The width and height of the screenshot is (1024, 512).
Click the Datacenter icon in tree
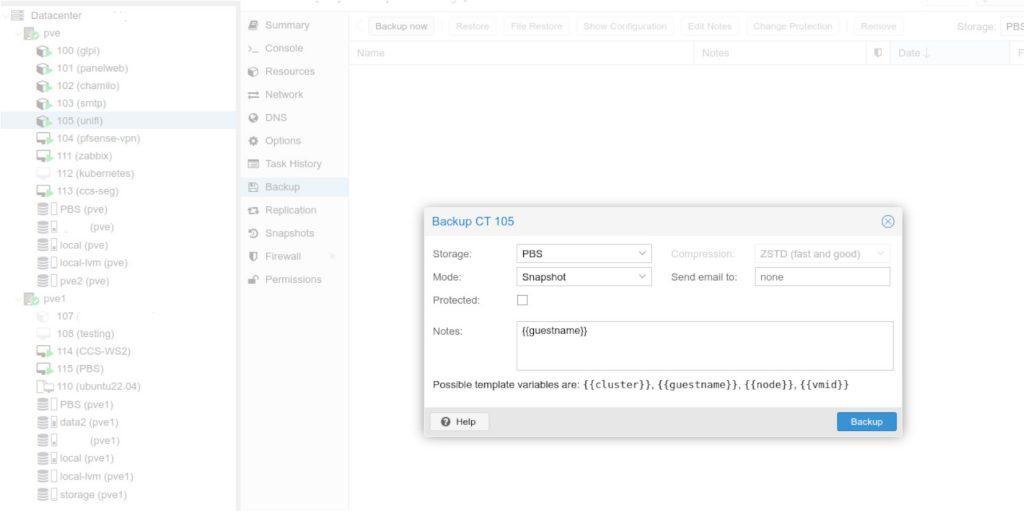[18, 15]
